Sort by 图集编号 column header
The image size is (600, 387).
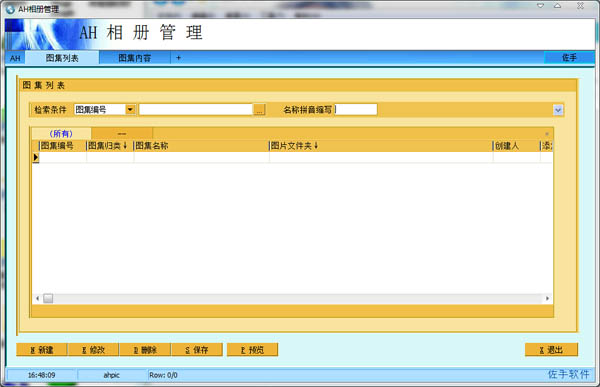pos(62,145)
